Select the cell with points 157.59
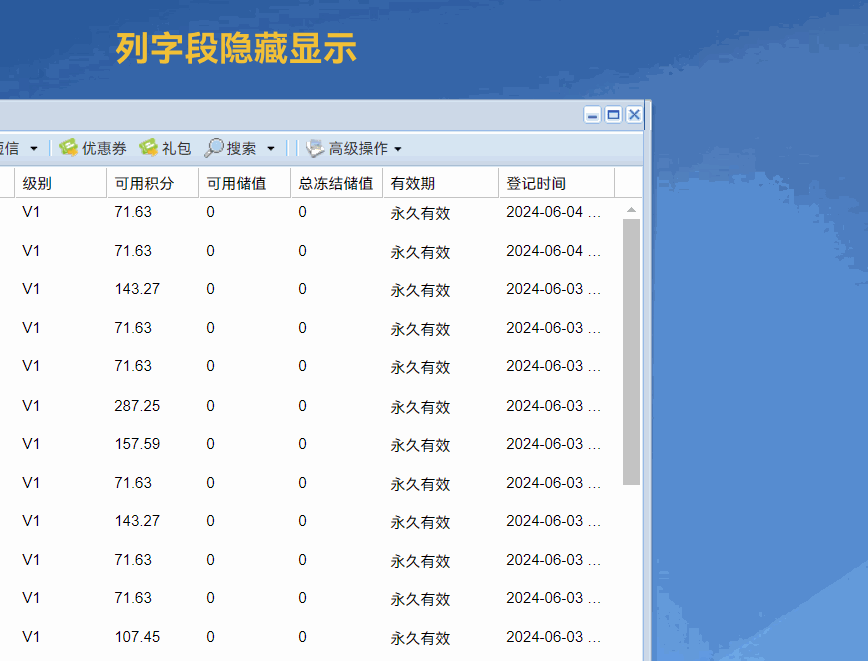868x661 pixels. [x=137, y=444]
